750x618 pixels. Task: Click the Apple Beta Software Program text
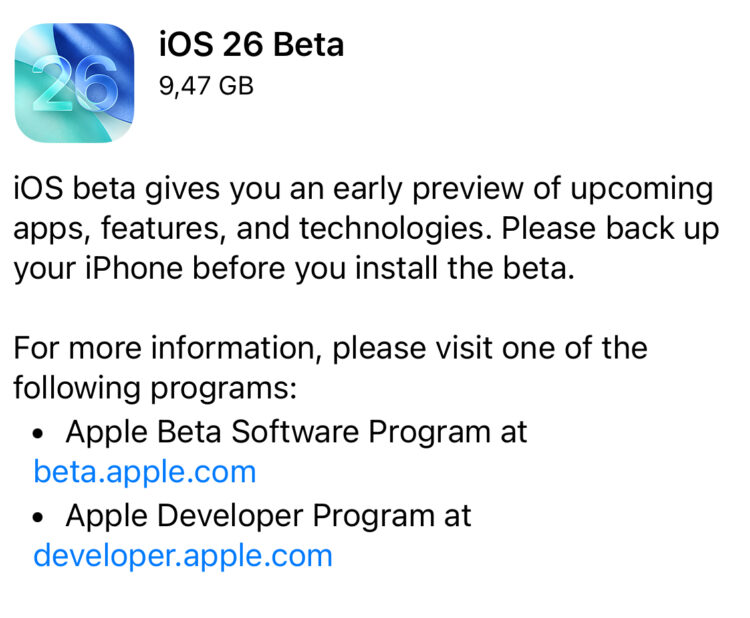278,432
